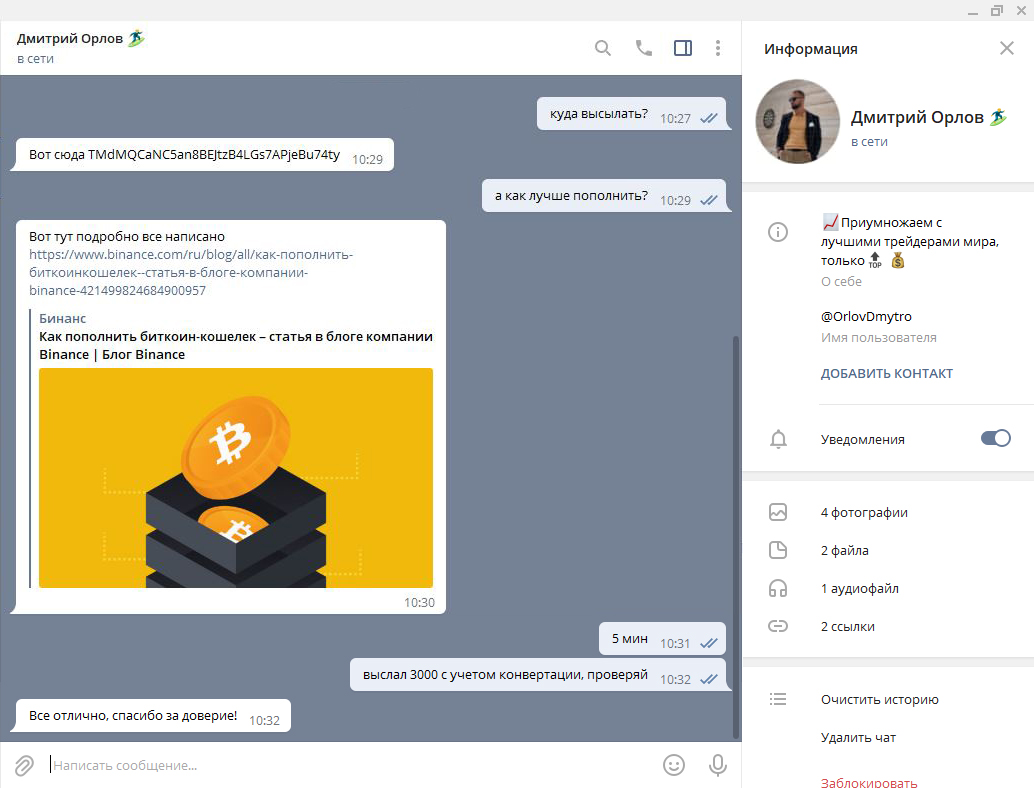Screen dimensions: 1034x788
Task: Click the bio text Приумножаем с лучшими трейдерами
Action: (x=910, y=241)
